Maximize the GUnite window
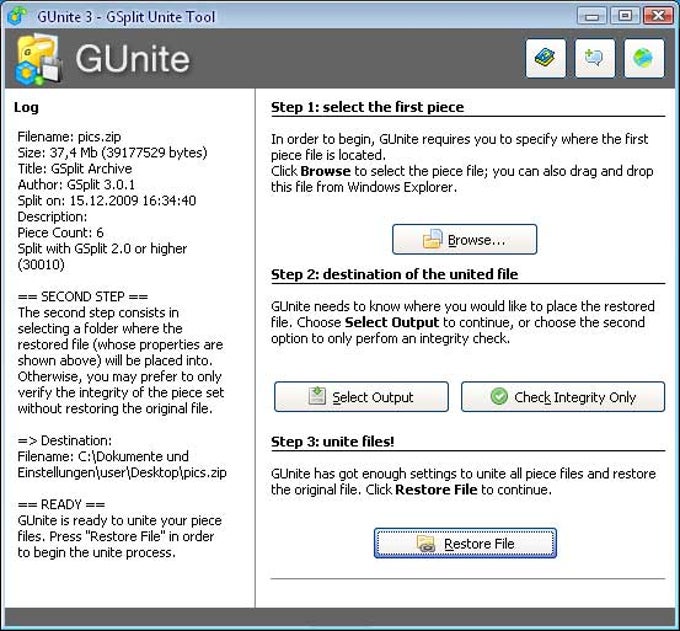Image resolution: width=680 pixels, height=631 pixels. click(x=624, y=16)
